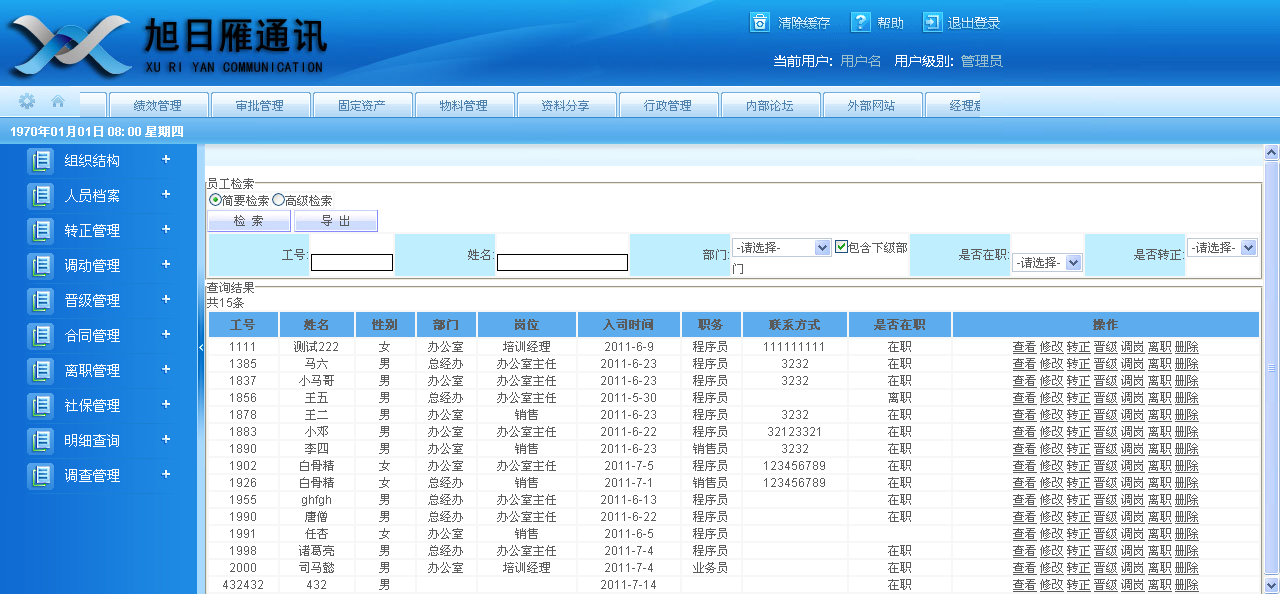The image size is (1280, 594).
Task: Switch to the 审批管理 tab
Action: coord(260,105)
